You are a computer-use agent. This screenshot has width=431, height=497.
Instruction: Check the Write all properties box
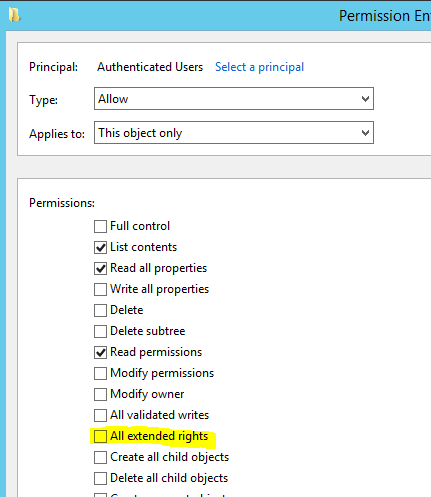click(x=100, y=289)
